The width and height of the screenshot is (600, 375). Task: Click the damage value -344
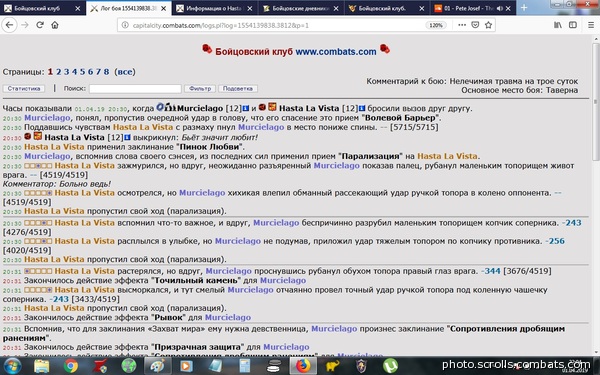491,271
